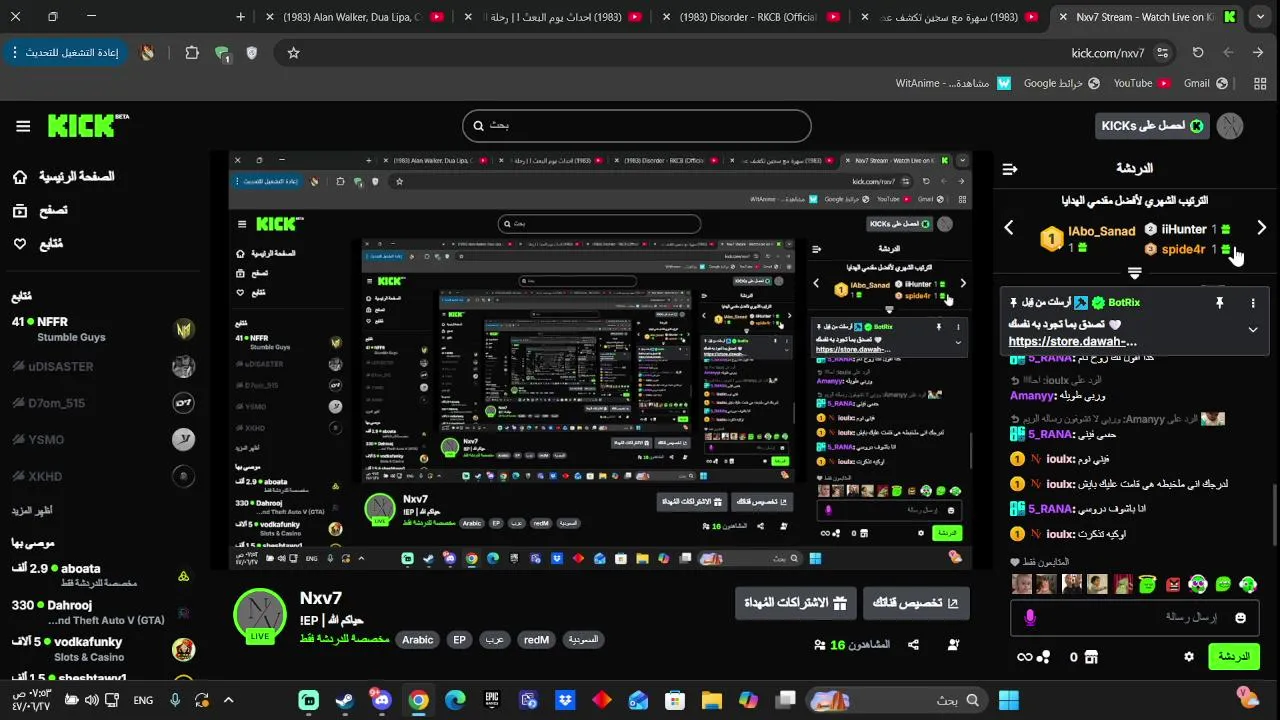Screen dimensions: 1280x720
Task: Open the uDISASTER channel in sidebar
Action: (x=103, y=366)
